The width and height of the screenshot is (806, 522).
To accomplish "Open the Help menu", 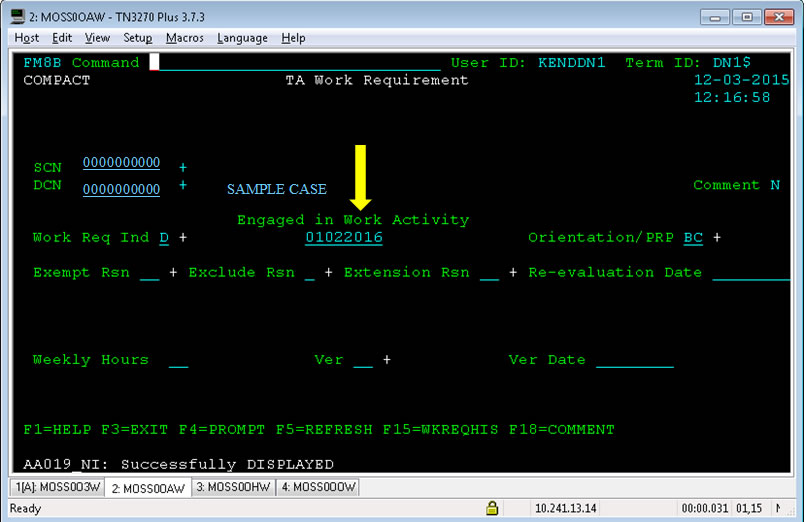I will (293, 38).
